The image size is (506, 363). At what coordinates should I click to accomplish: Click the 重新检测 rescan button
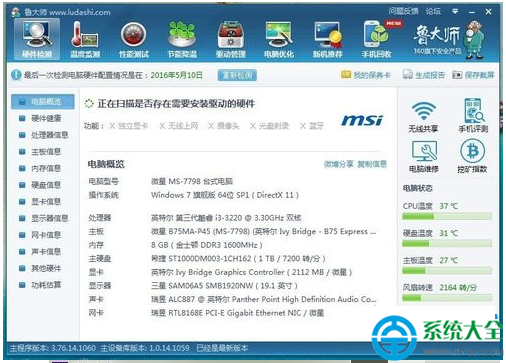(237, 75)
